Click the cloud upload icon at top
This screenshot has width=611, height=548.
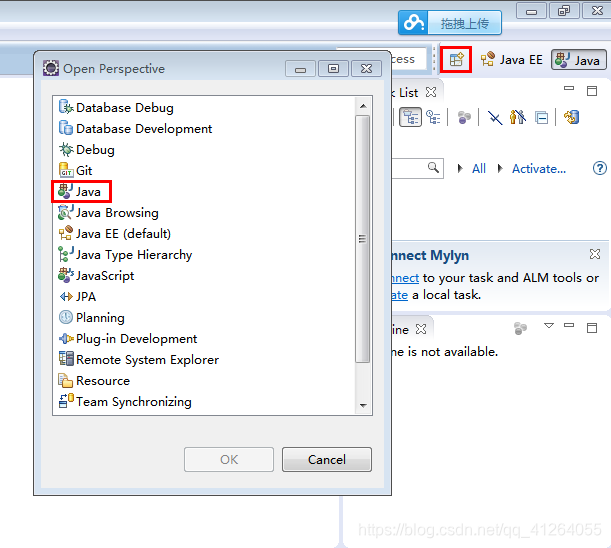click(413, 23)
